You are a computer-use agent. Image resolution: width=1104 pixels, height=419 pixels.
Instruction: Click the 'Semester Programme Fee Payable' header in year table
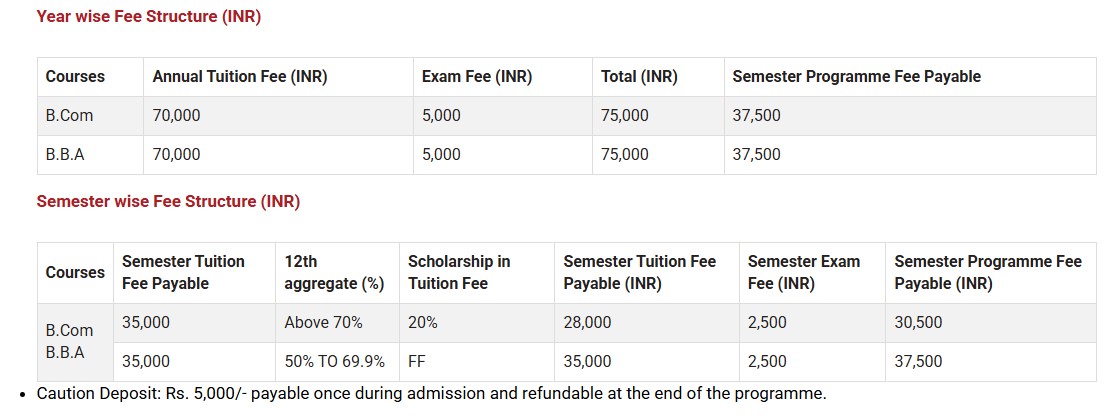tap(856, 77)
